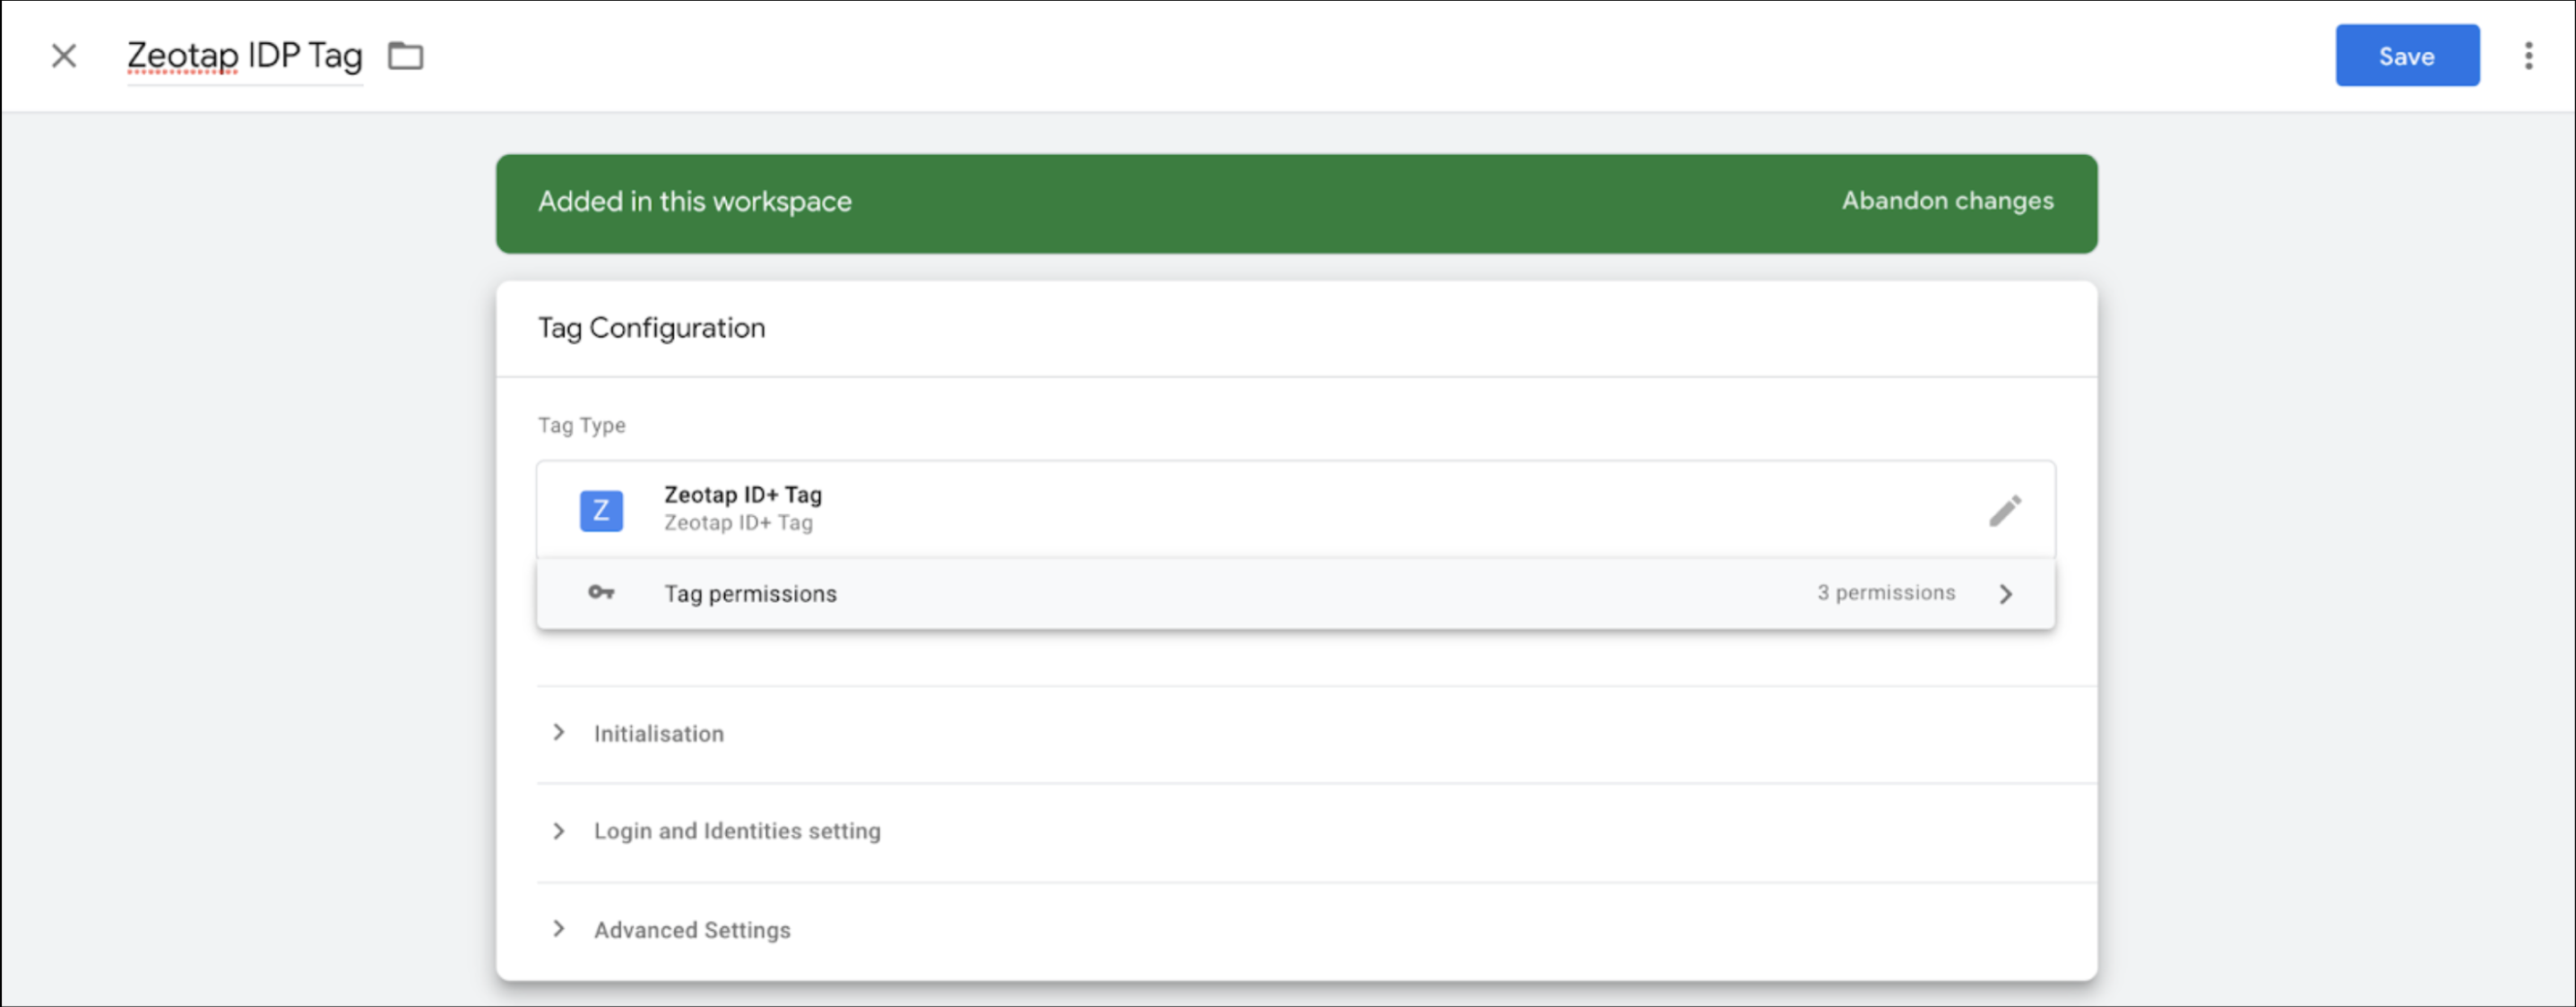Image resolution: width=2576 pixels, height=1007 pixels.
Task: Expand the Initialisation section chevron
Action: tap(559, 733)
